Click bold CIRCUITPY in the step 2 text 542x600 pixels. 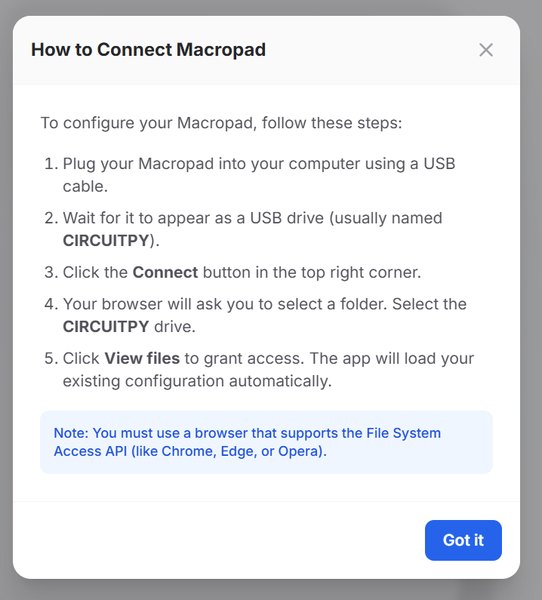106,241
